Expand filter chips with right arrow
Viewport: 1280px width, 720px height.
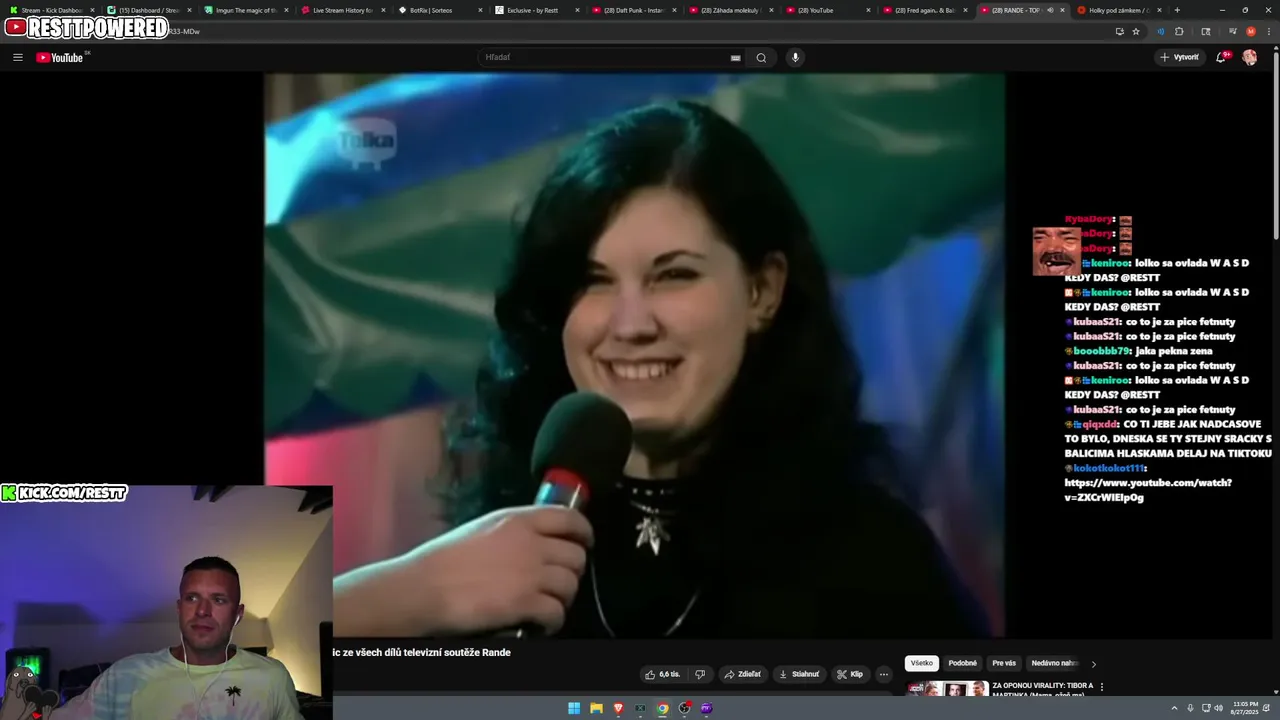coord(1093,663)
